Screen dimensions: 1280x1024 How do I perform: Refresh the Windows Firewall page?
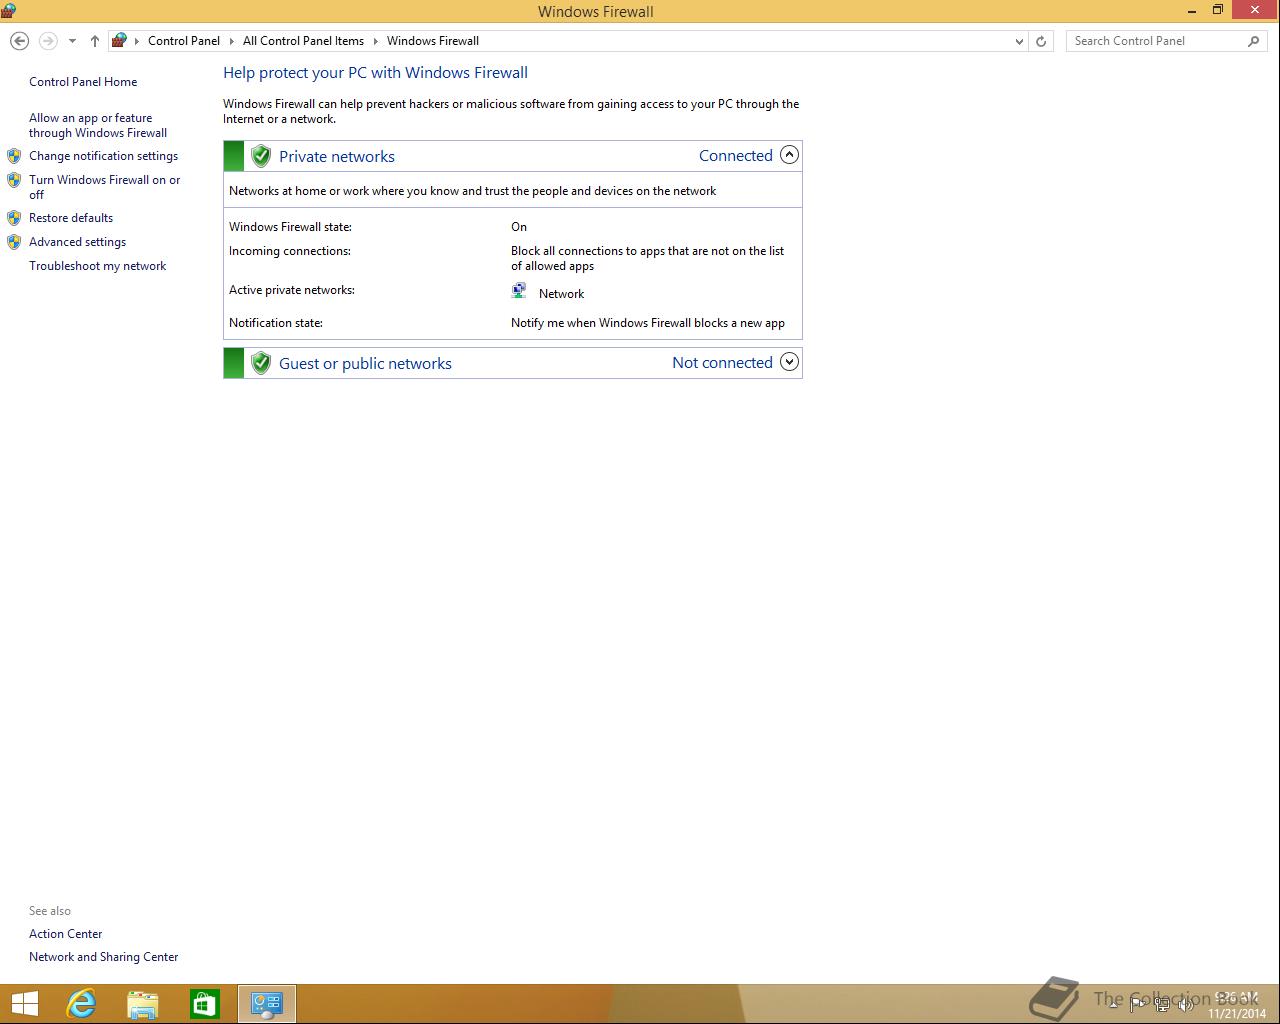pyautogui.click(x=1041, y=41)
